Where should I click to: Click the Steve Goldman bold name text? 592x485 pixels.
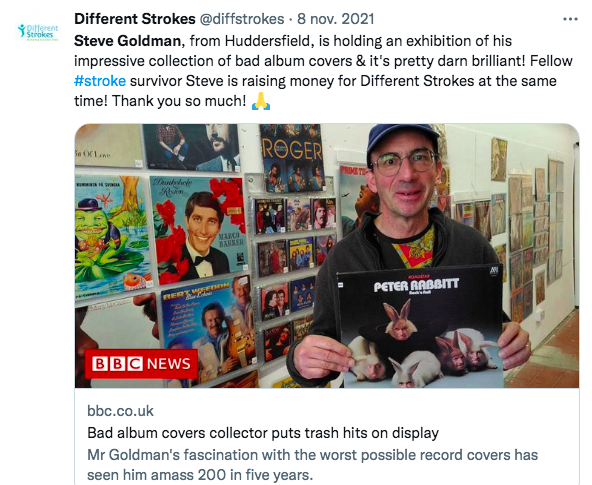(x=127, y=41)
